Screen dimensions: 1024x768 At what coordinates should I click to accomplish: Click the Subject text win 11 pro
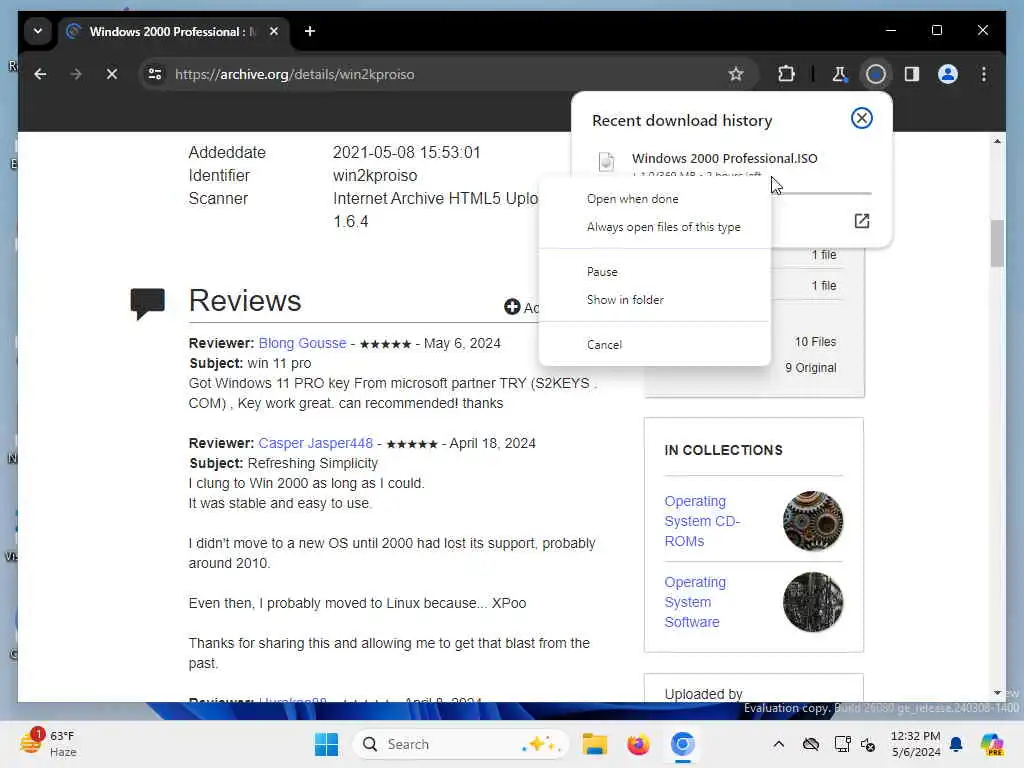tap(279, 363)
